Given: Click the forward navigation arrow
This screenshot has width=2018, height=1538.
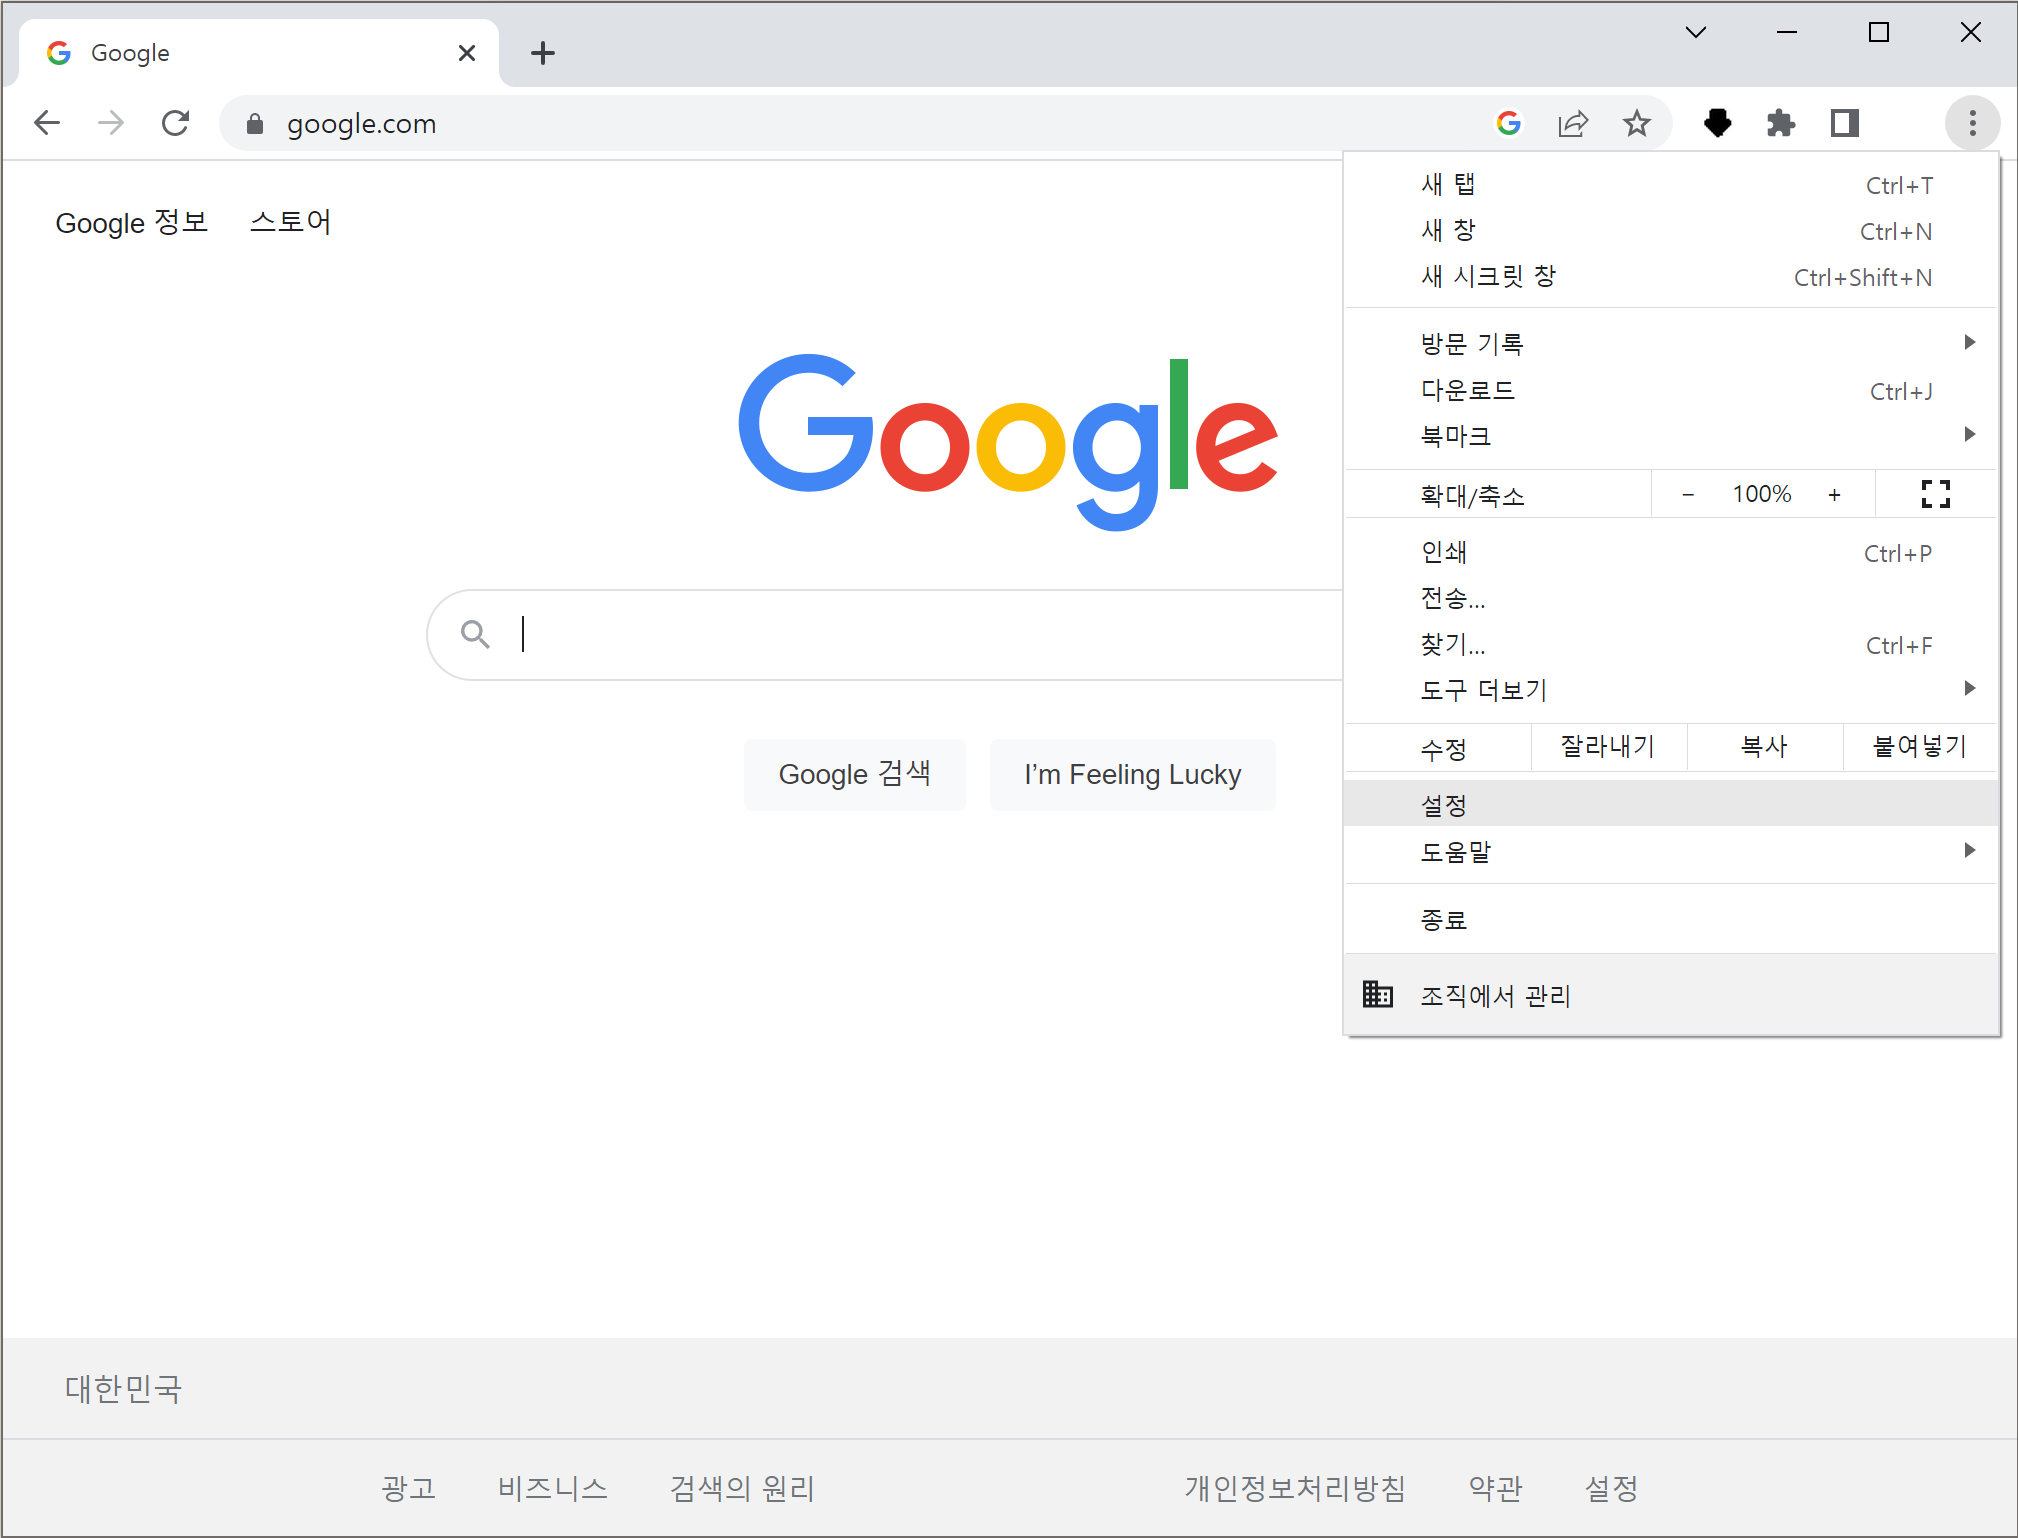Looking at the screenshot, I should tap(111, 123).
